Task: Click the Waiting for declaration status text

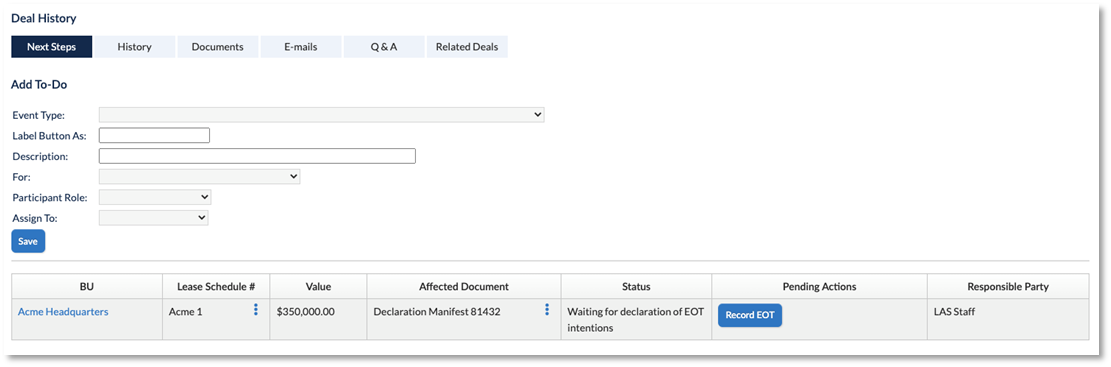Action: point(636,320)
